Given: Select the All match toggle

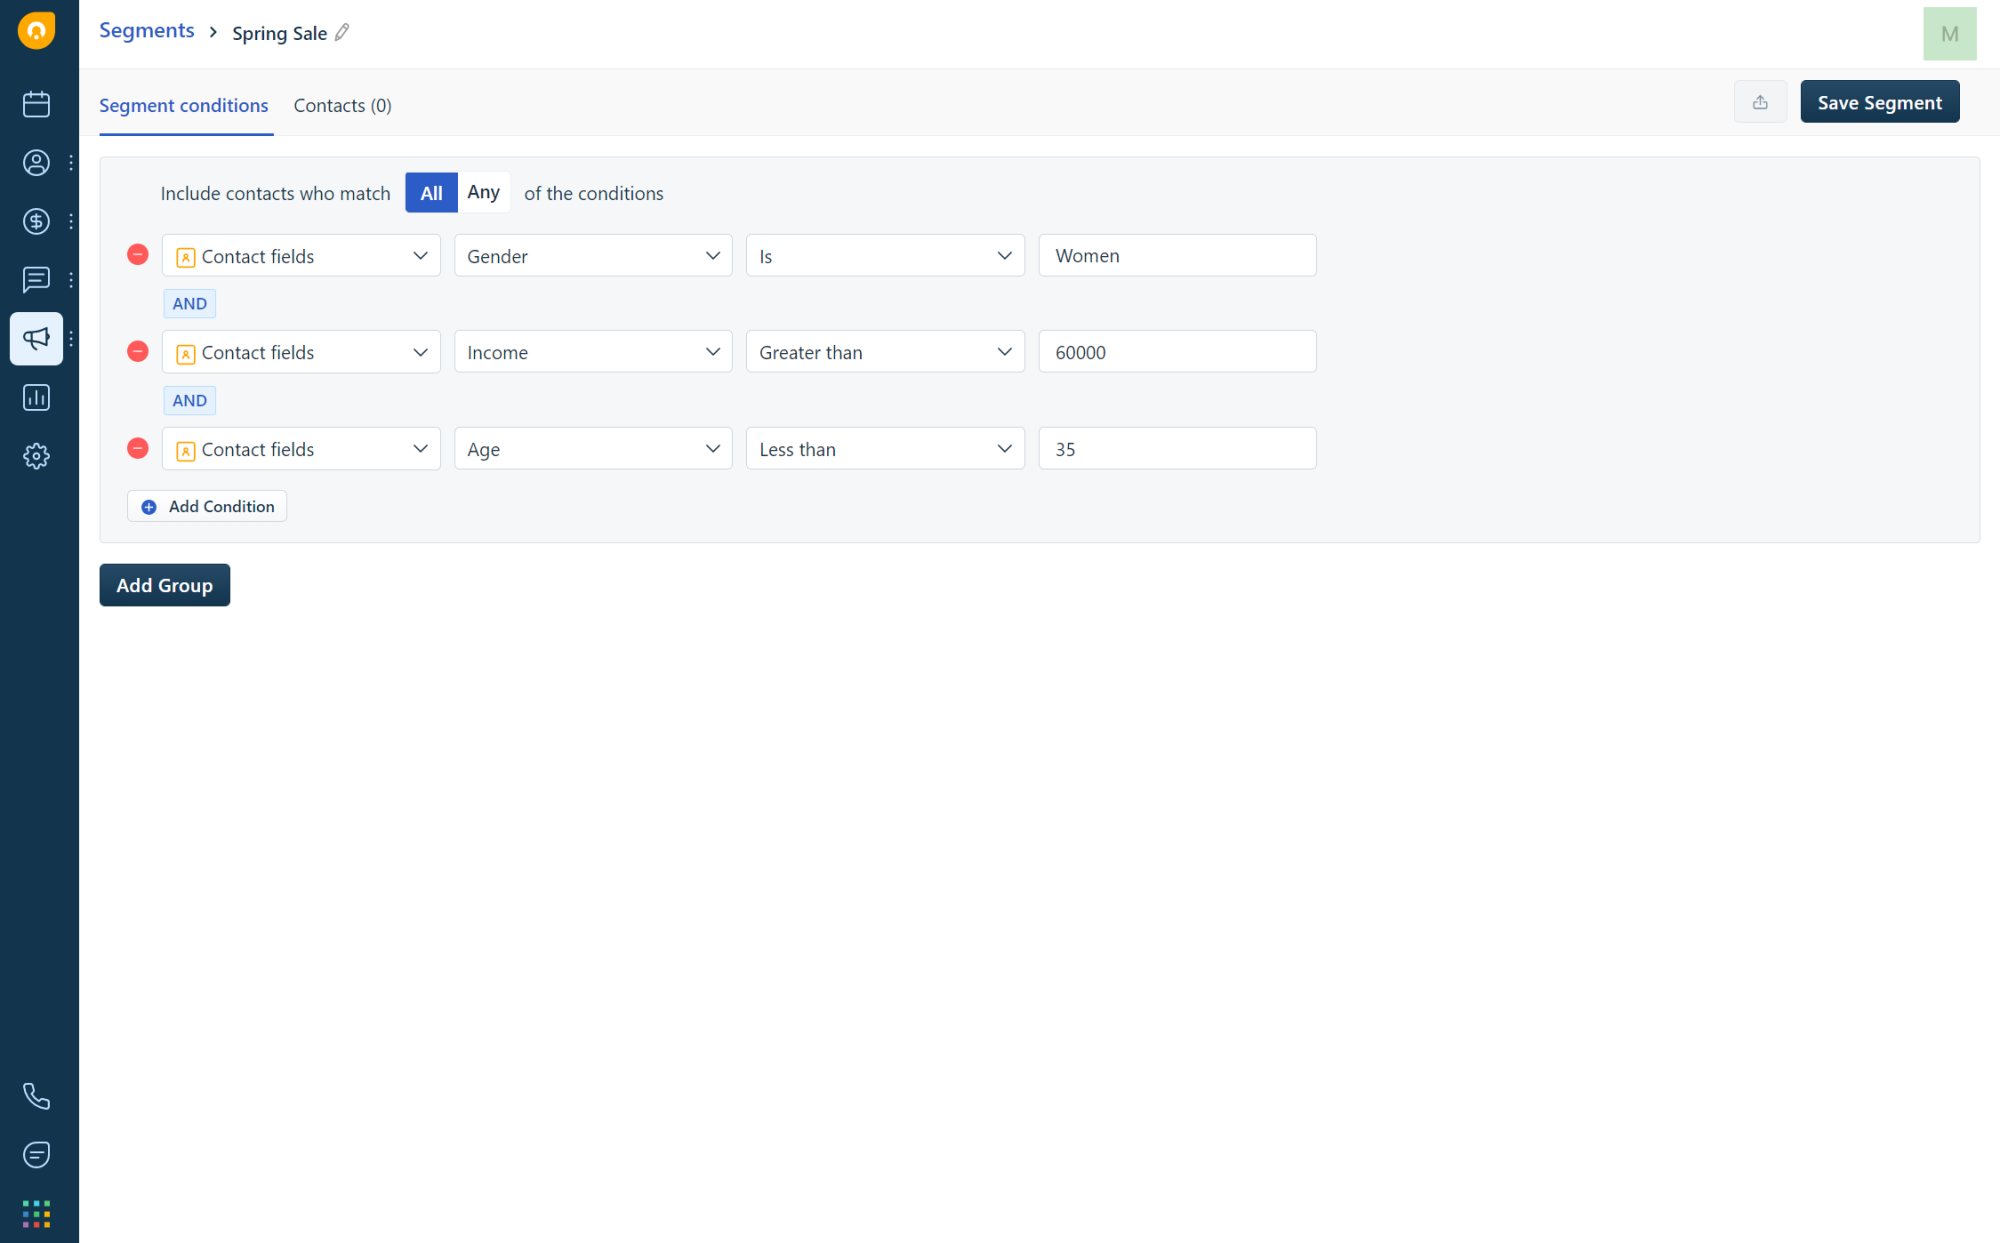Looking at the screenshot, I should tap(431, 192).
